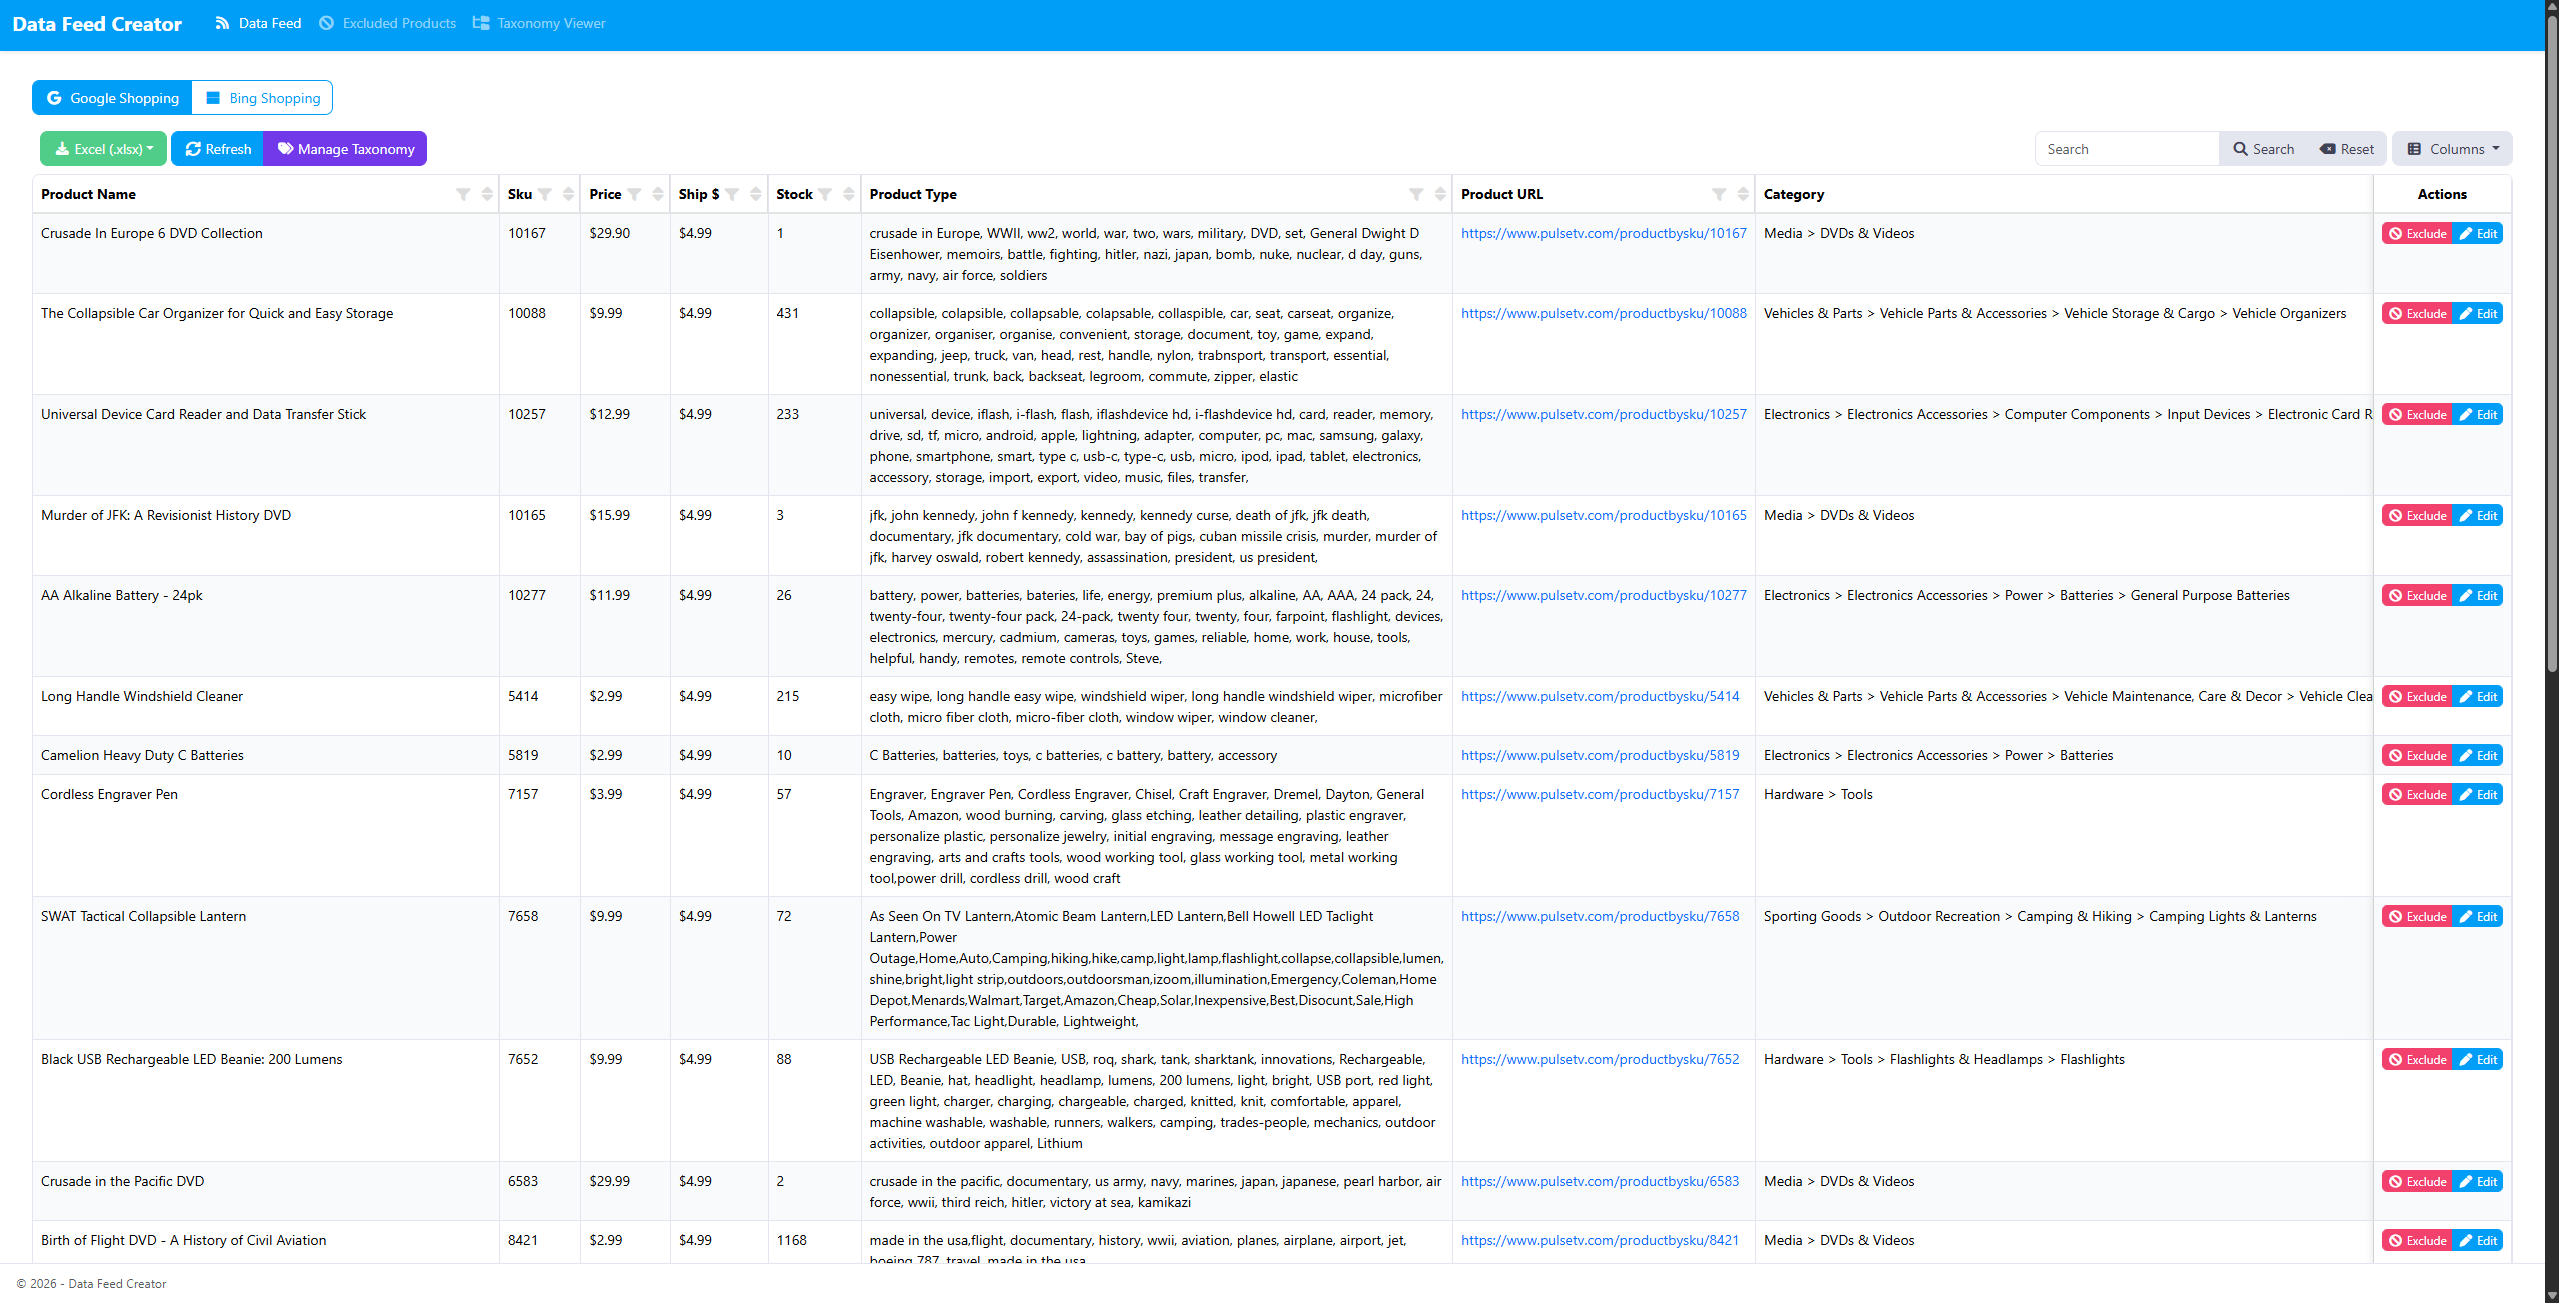Edit Black USB Rechargeable LED Beanie

coord(2478,1060)
